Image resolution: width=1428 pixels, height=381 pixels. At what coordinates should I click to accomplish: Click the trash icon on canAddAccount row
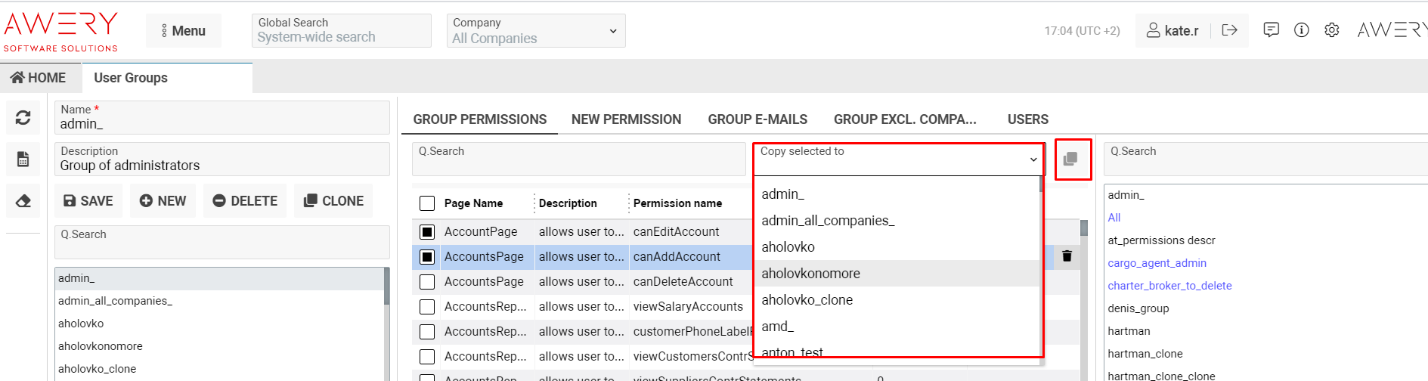pos(1067,257)
